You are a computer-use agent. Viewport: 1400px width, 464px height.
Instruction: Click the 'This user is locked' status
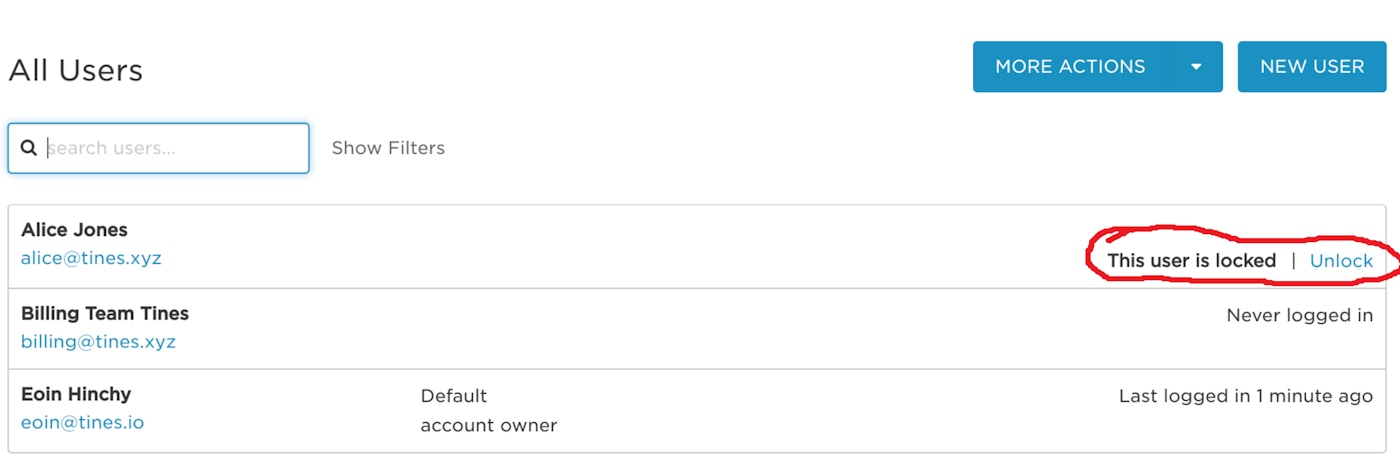click(x=1191, y=261)
